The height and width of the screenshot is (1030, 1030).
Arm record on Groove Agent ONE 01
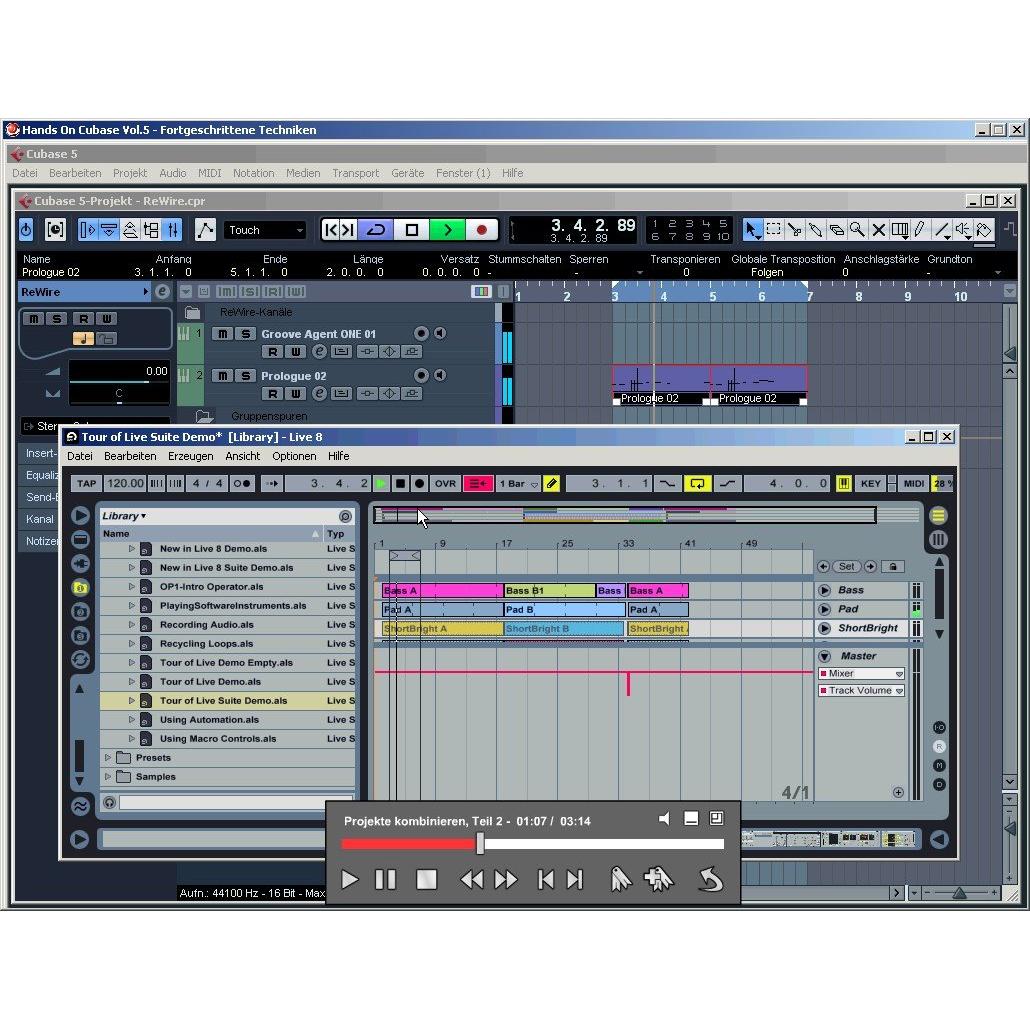421,333
